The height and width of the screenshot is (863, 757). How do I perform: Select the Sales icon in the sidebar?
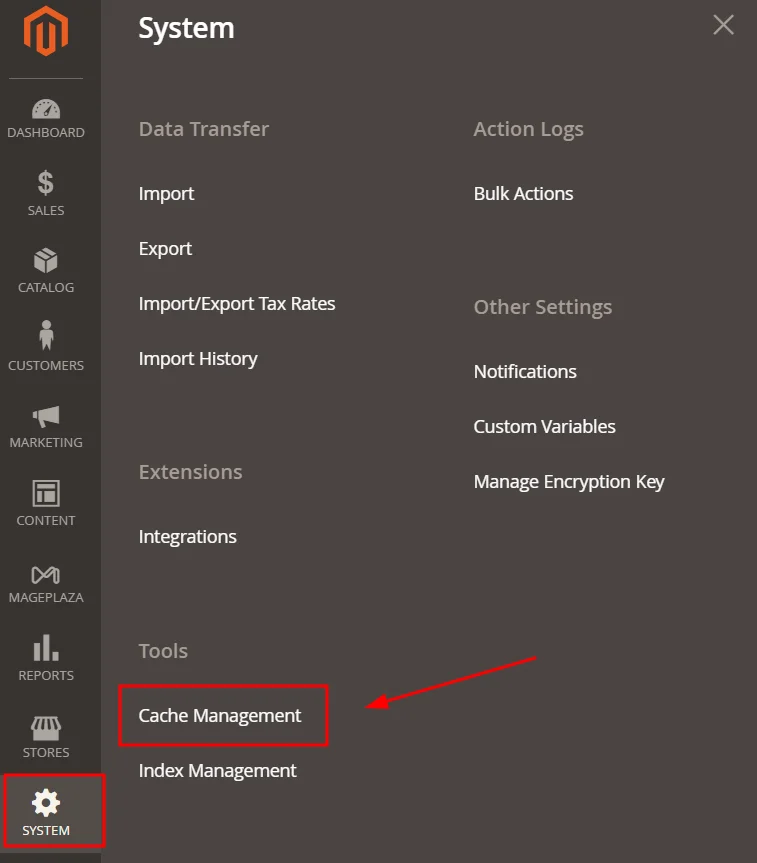[x=45, y=194]
